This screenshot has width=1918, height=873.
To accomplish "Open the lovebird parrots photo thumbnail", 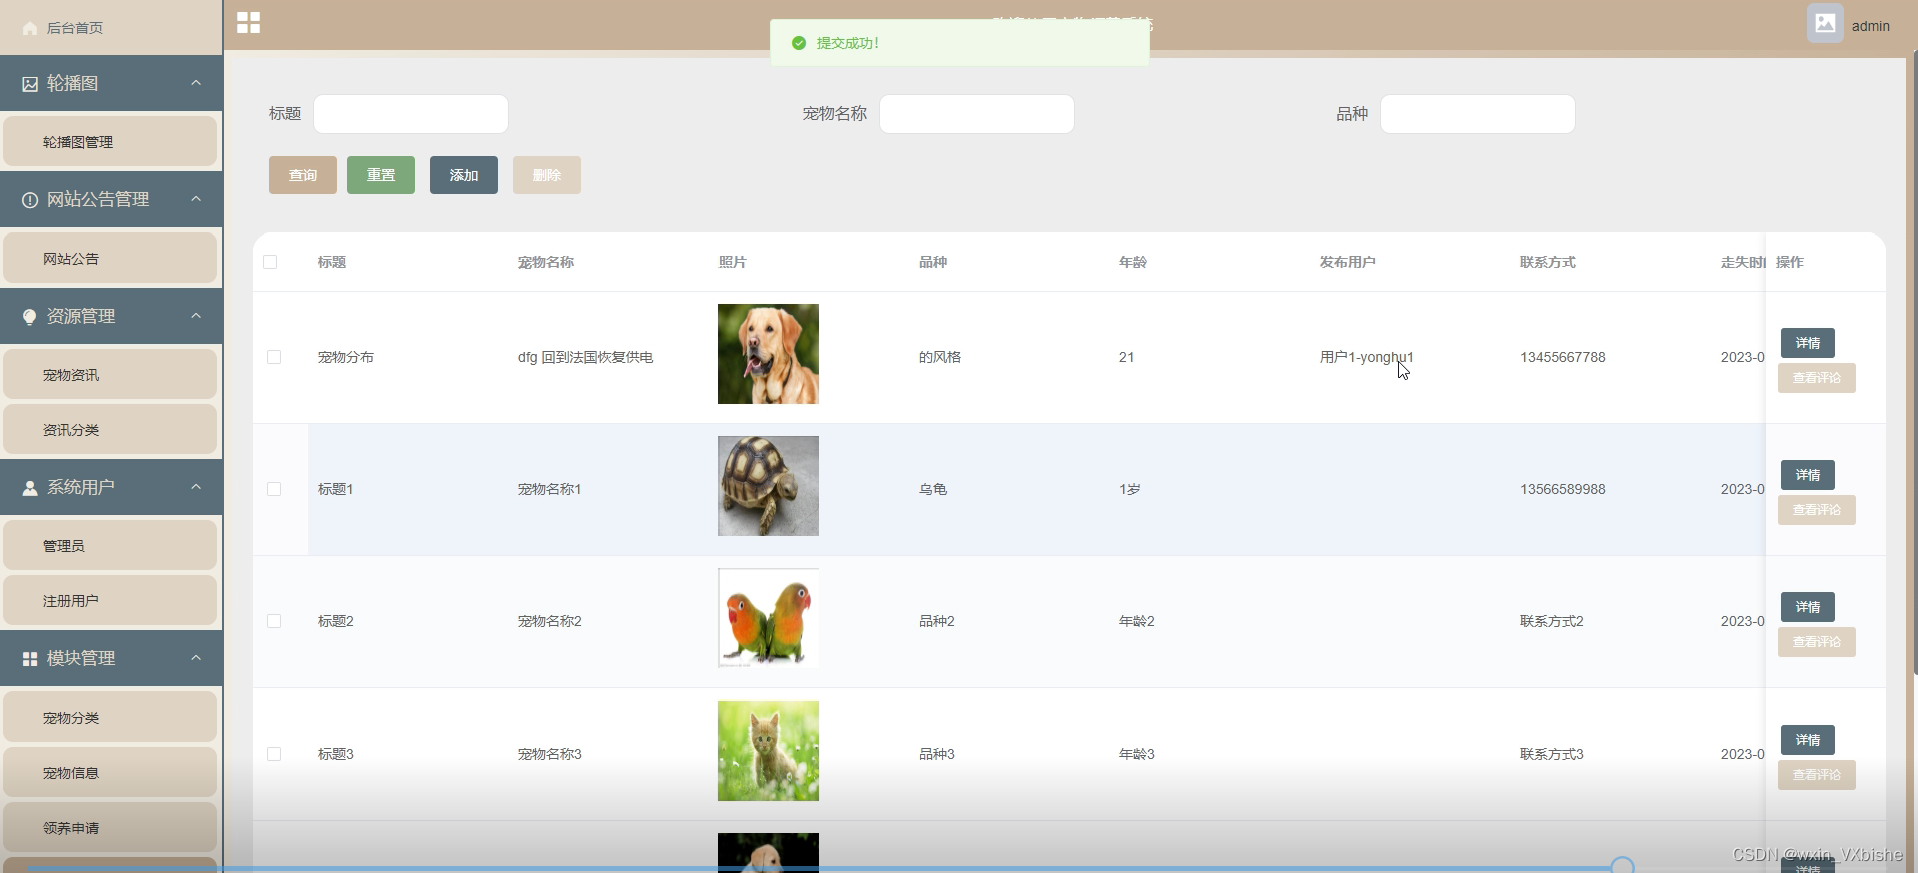I will (x=768, y=618).
